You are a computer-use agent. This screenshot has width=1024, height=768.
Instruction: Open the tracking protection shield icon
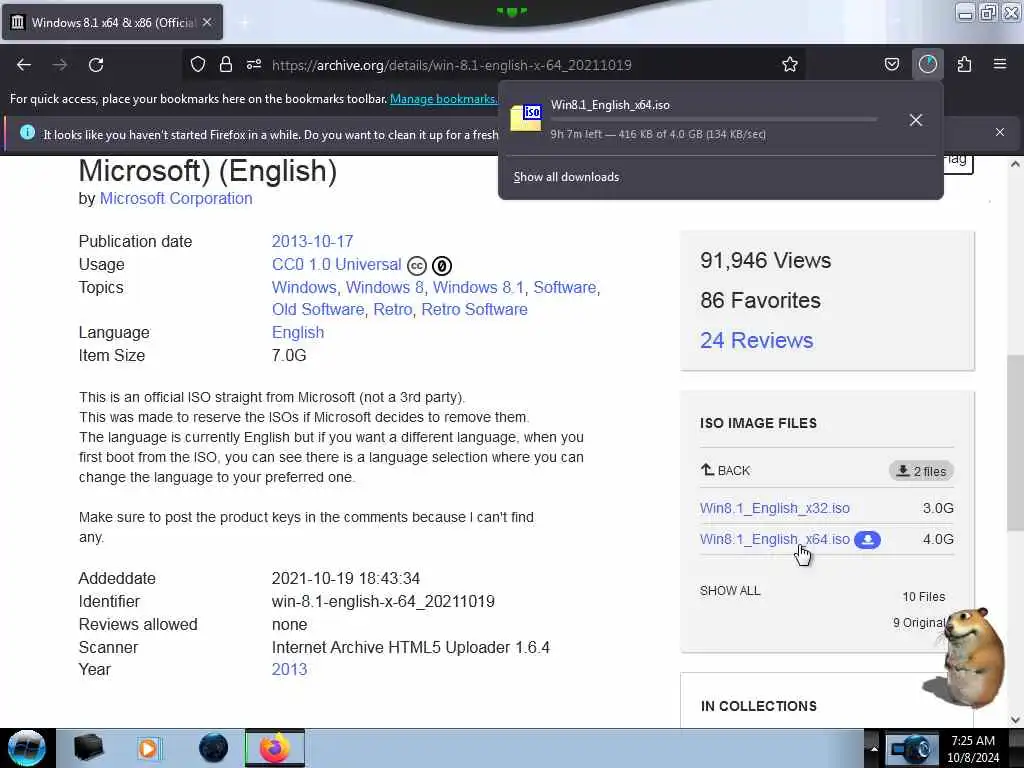tap(198, 65)
